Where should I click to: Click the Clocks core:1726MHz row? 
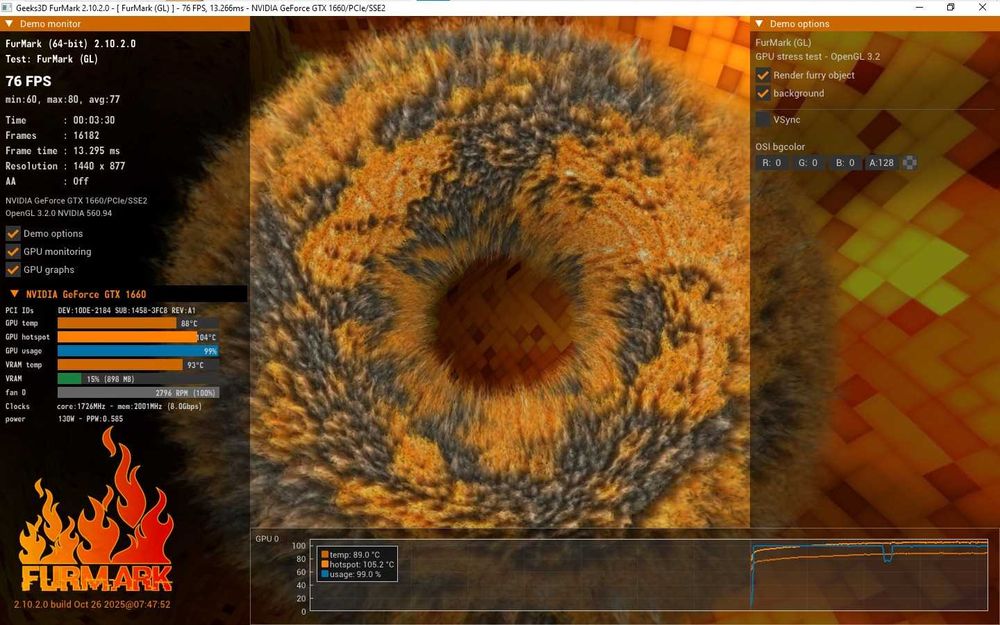pyautogui.click(x=103, y=406)
